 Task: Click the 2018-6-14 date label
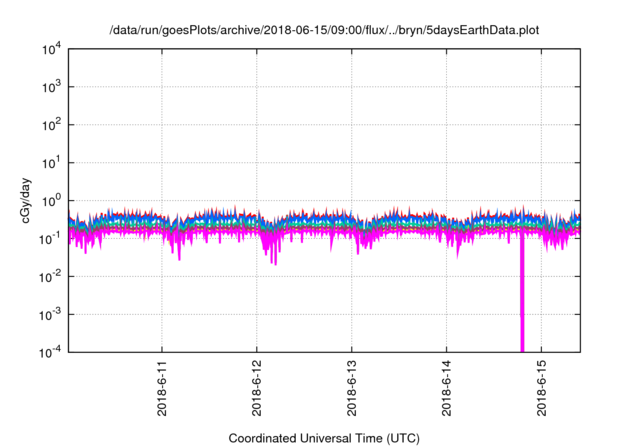point(447,388)
